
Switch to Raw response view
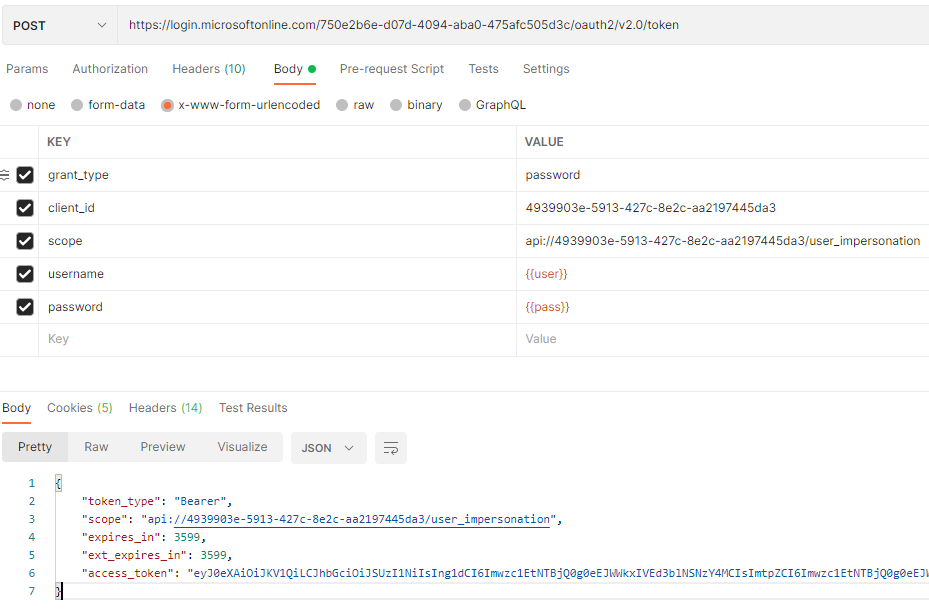point(96,447)
